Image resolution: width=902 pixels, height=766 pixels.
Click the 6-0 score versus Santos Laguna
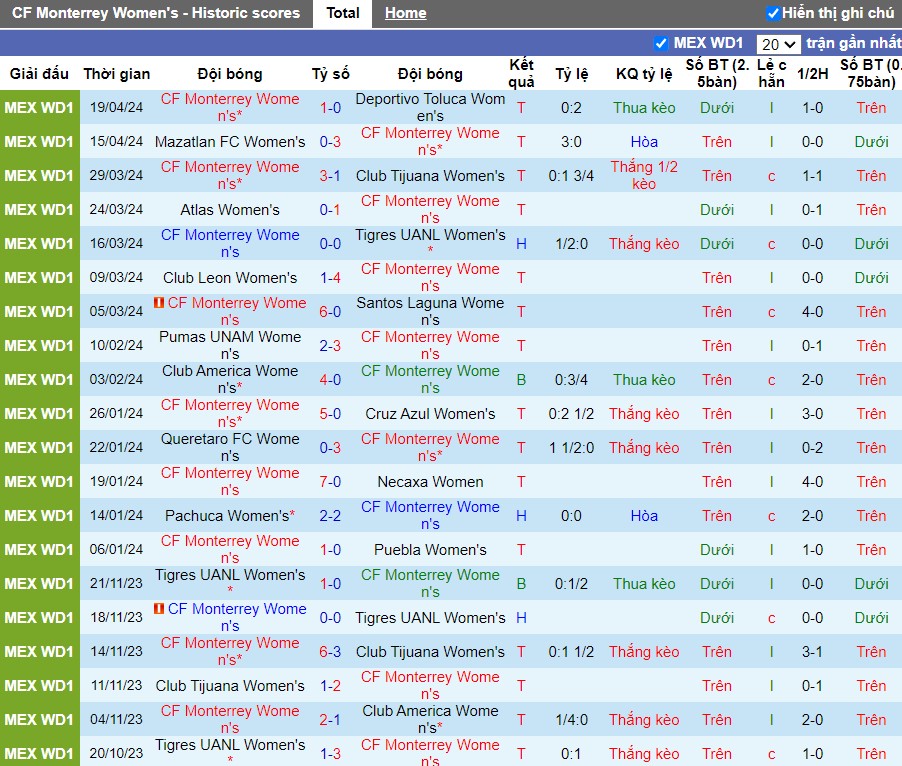pyautogui.click(x=330, y=312)
